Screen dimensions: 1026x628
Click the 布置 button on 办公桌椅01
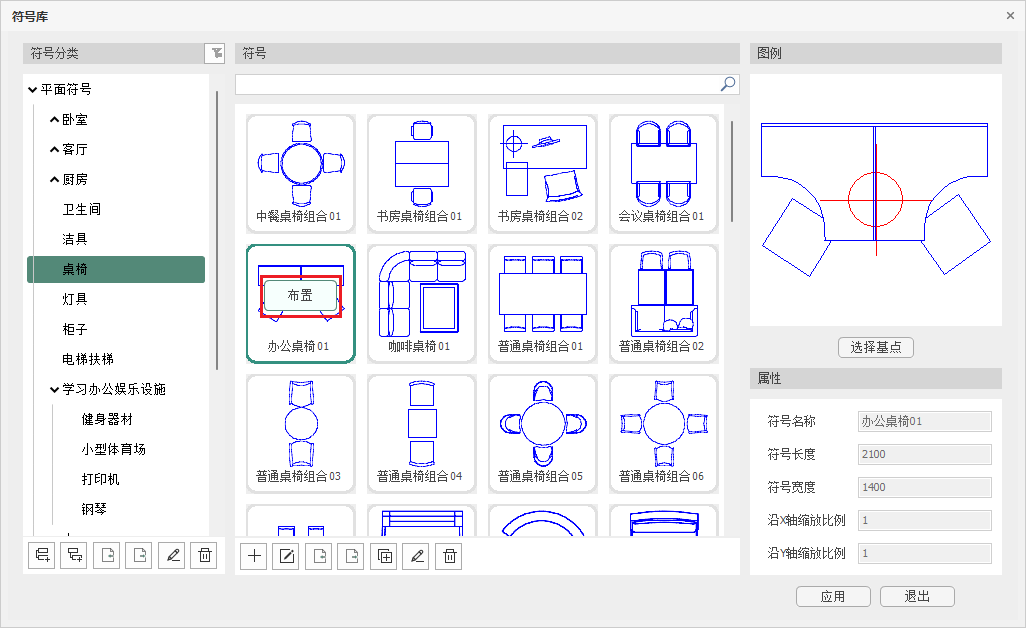[300, 295]
